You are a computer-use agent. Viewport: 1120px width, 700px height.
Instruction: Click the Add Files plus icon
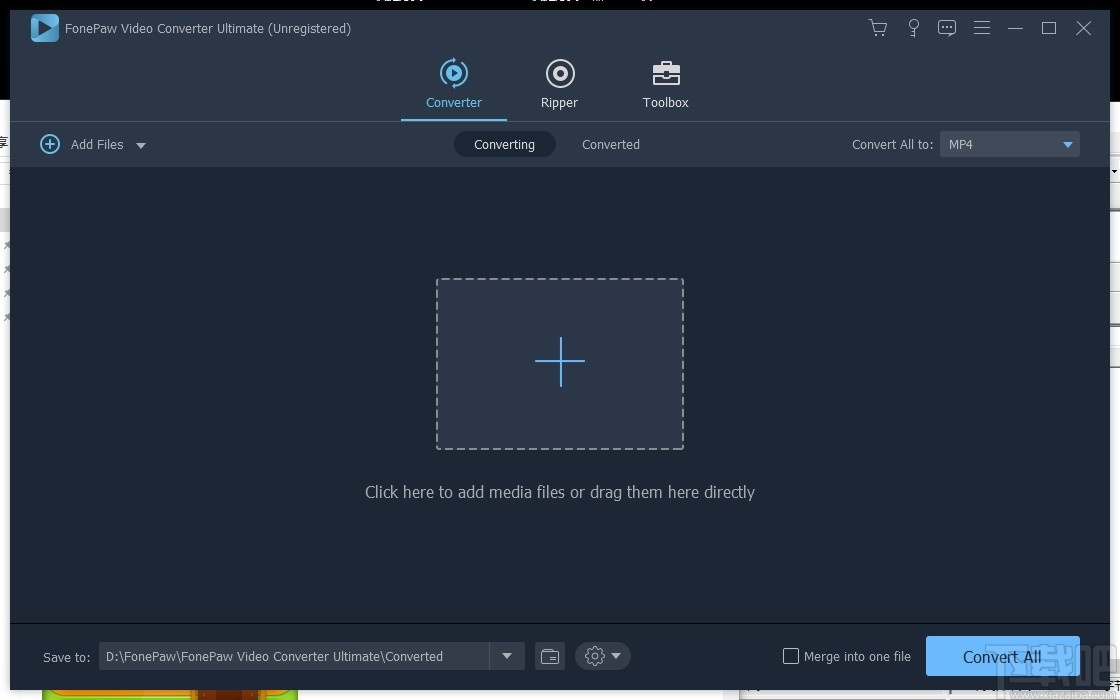50,144
